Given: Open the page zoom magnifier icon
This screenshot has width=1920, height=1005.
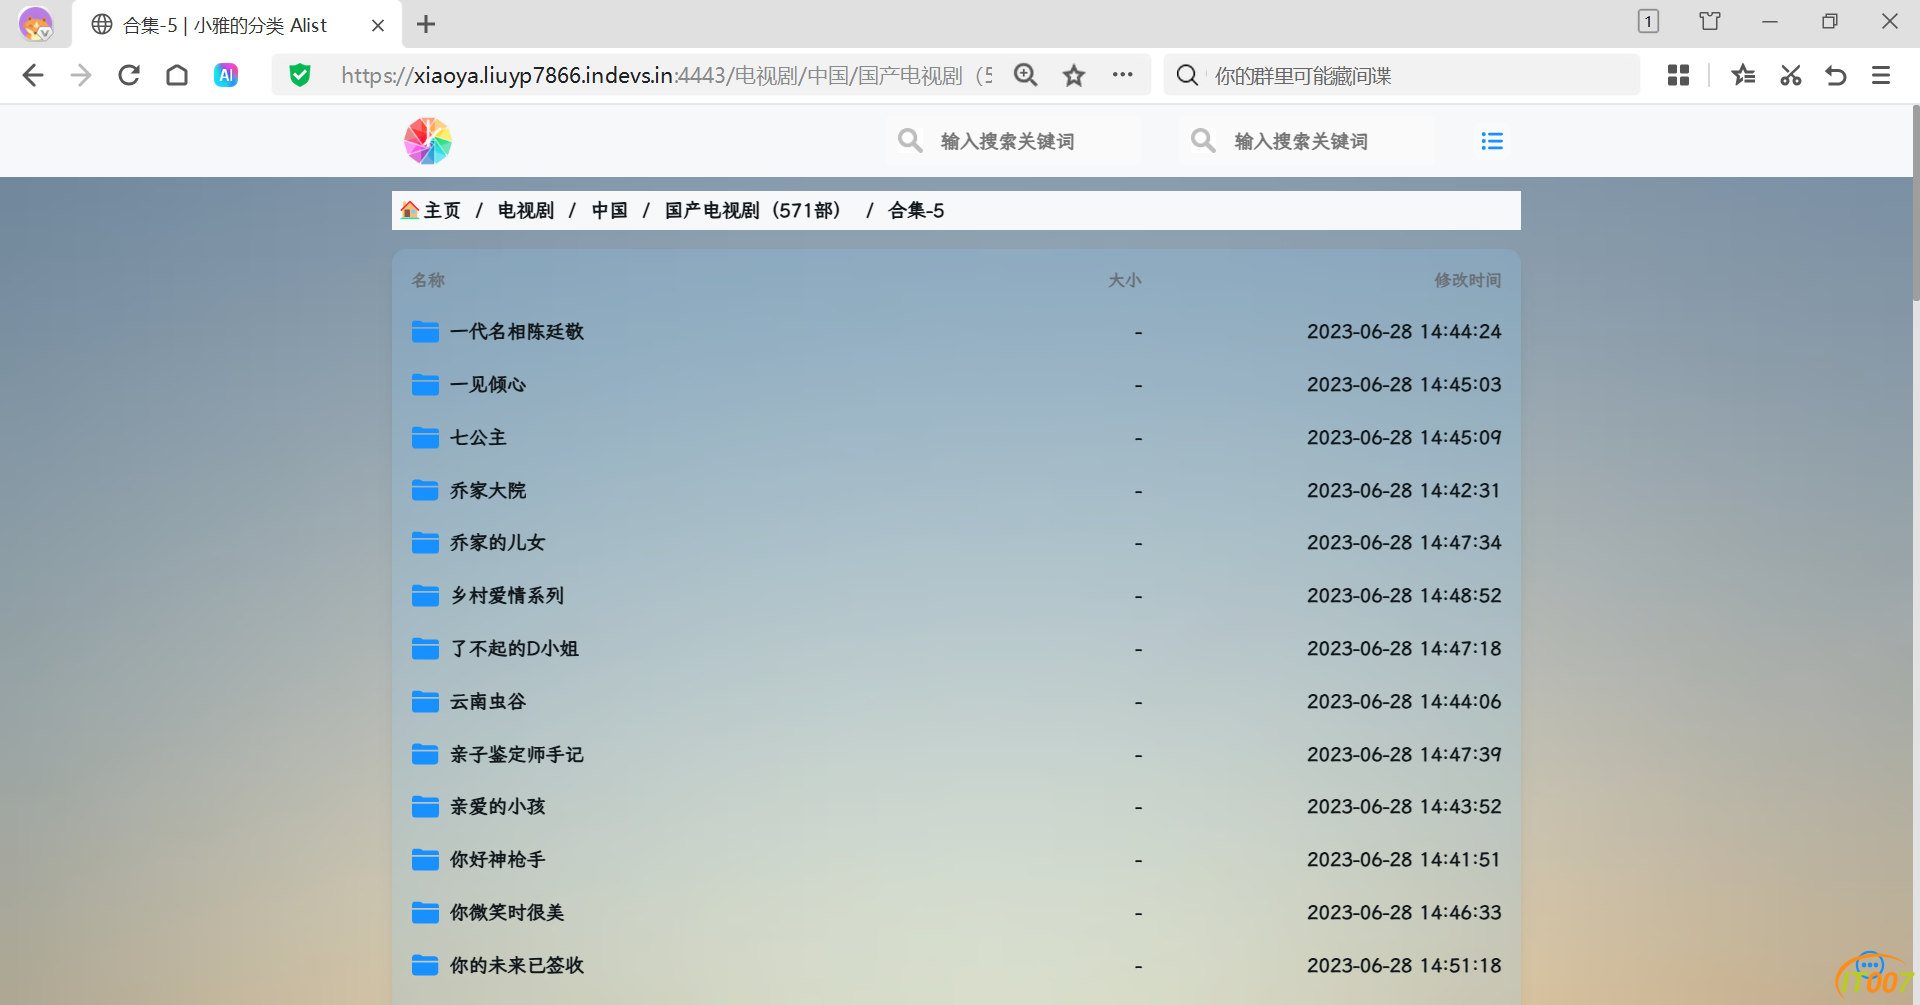Looking at the screenshot, I should [1025, 75].
